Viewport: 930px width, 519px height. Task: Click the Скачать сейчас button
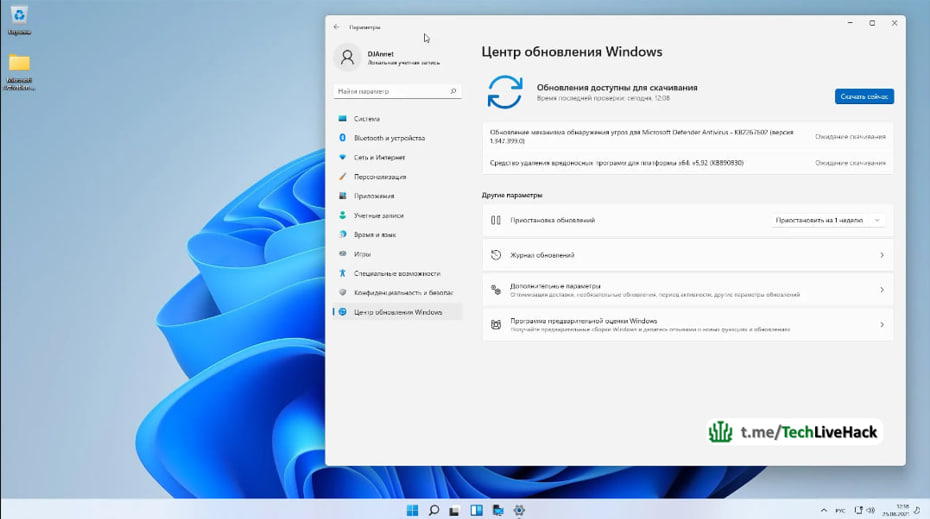coord(864,97)
